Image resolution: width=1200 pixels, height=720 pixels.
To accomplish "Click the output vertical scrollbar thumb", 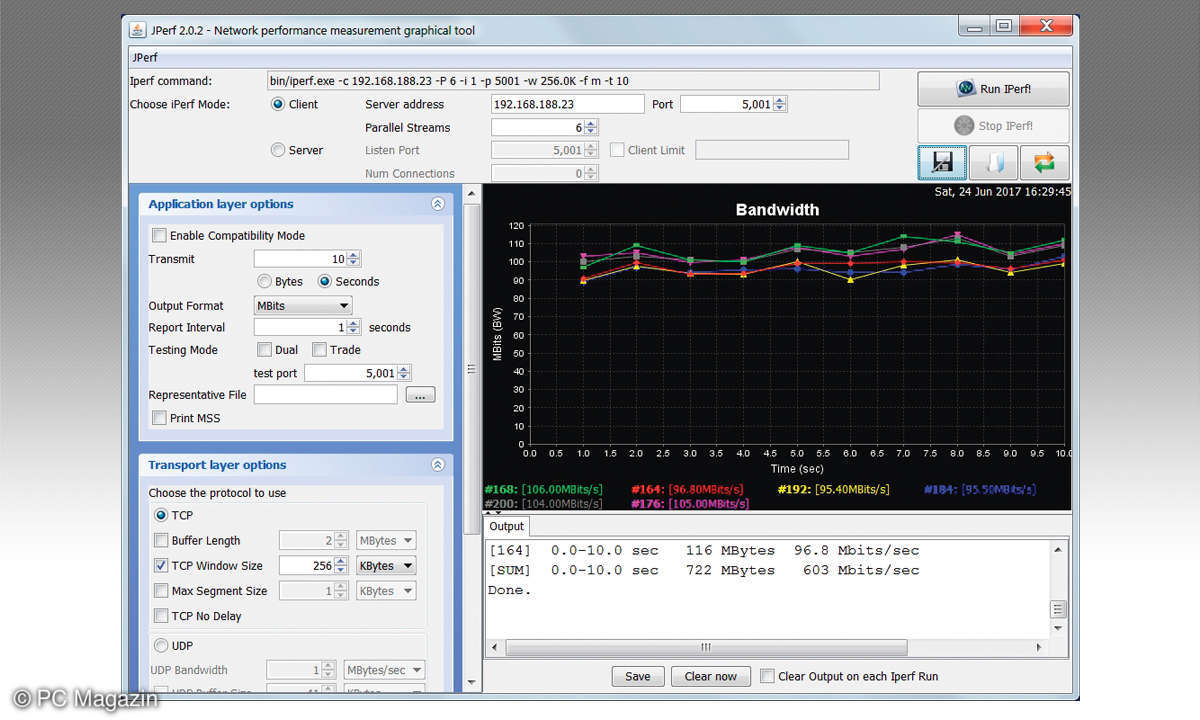I will pos(1058,610).
